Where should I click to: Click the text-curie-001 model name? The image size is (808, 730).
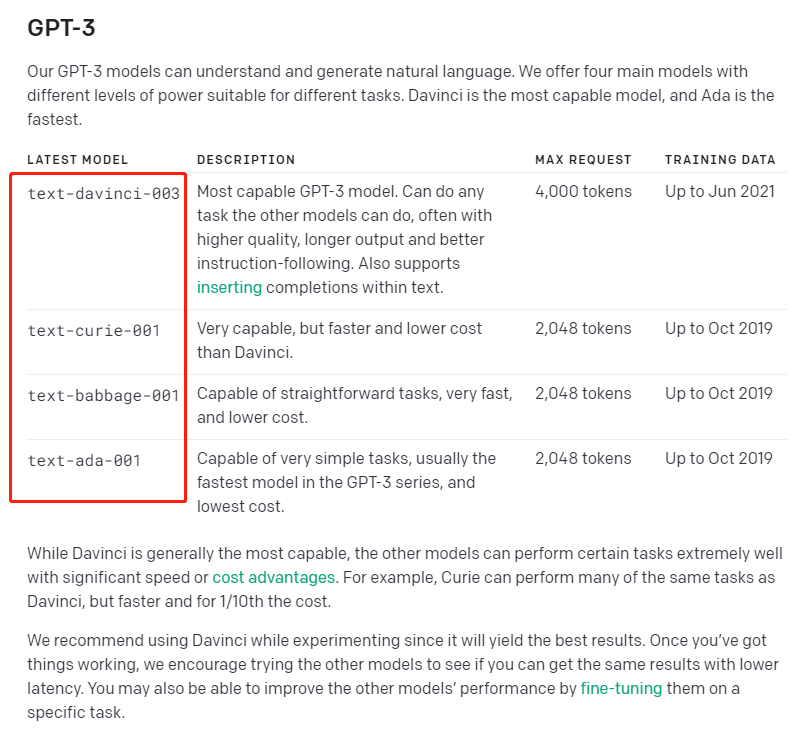tap(94, 330)
